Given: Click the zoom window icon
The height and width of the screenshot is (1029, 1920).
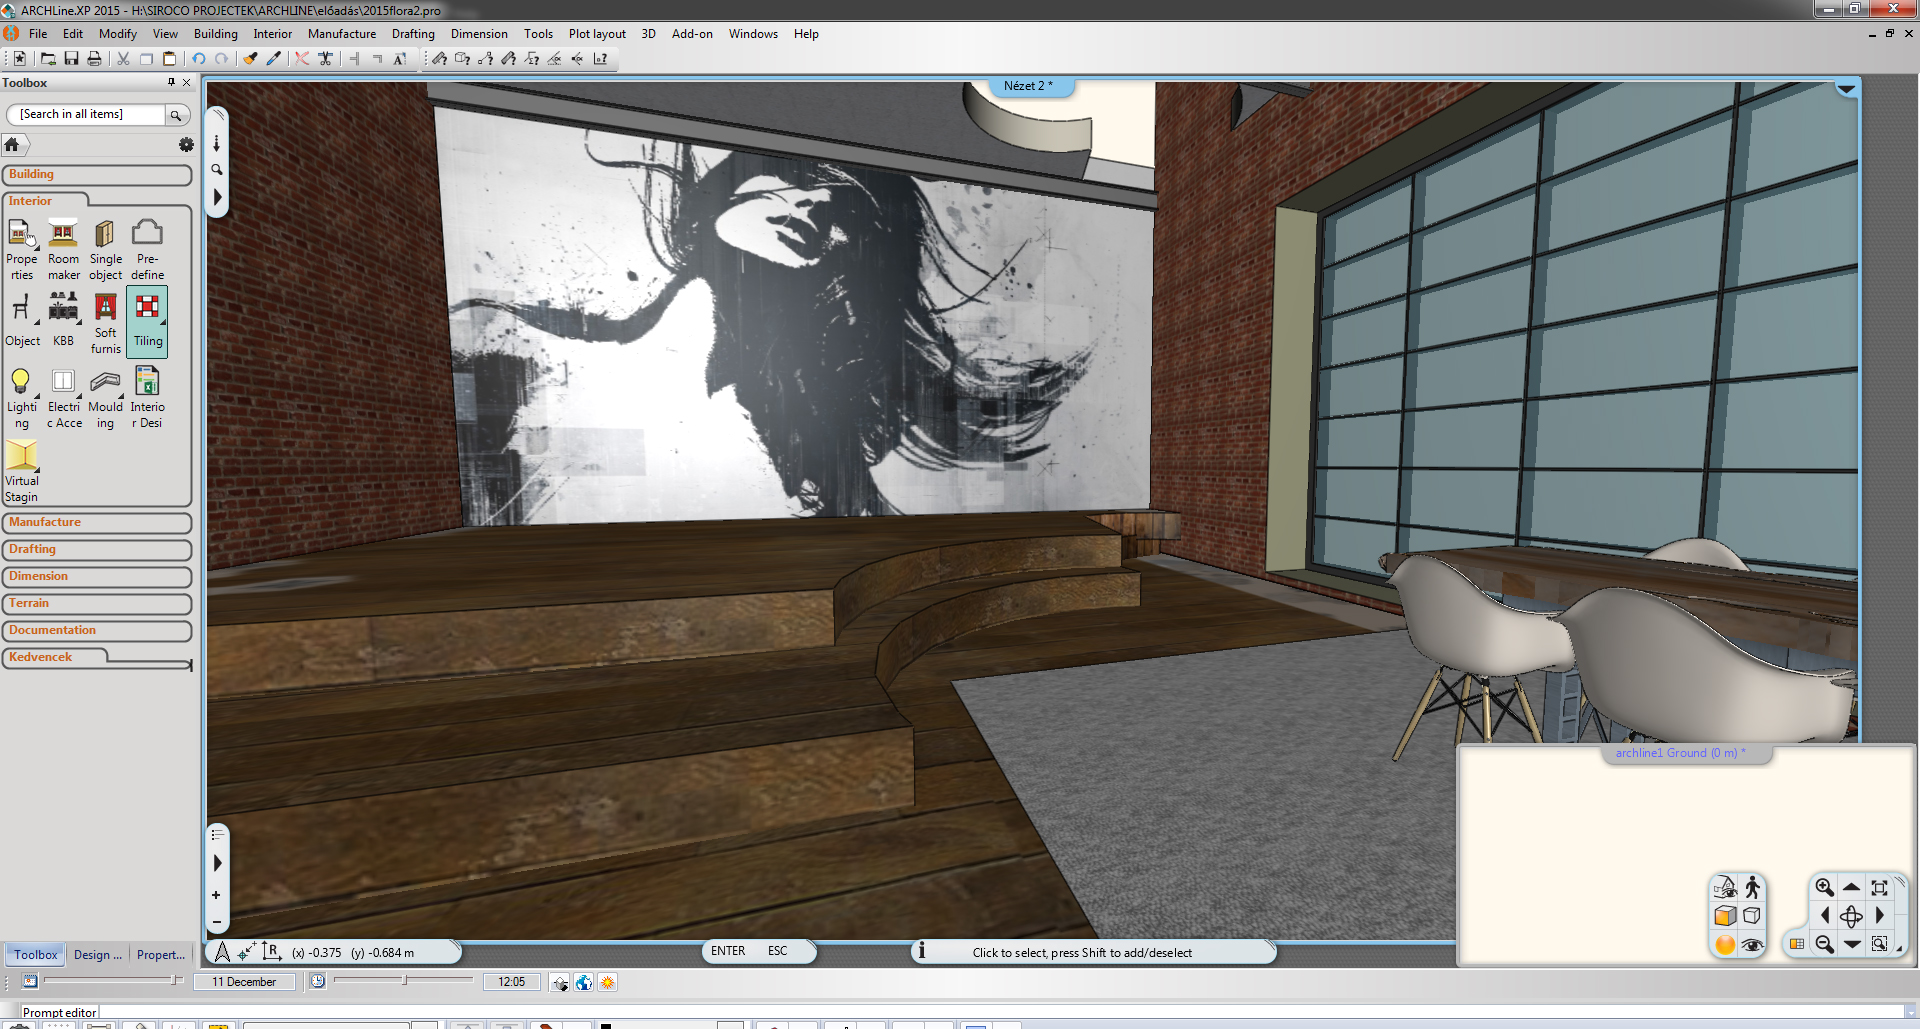Looking at the screenshot, I should coord(1879,944).
